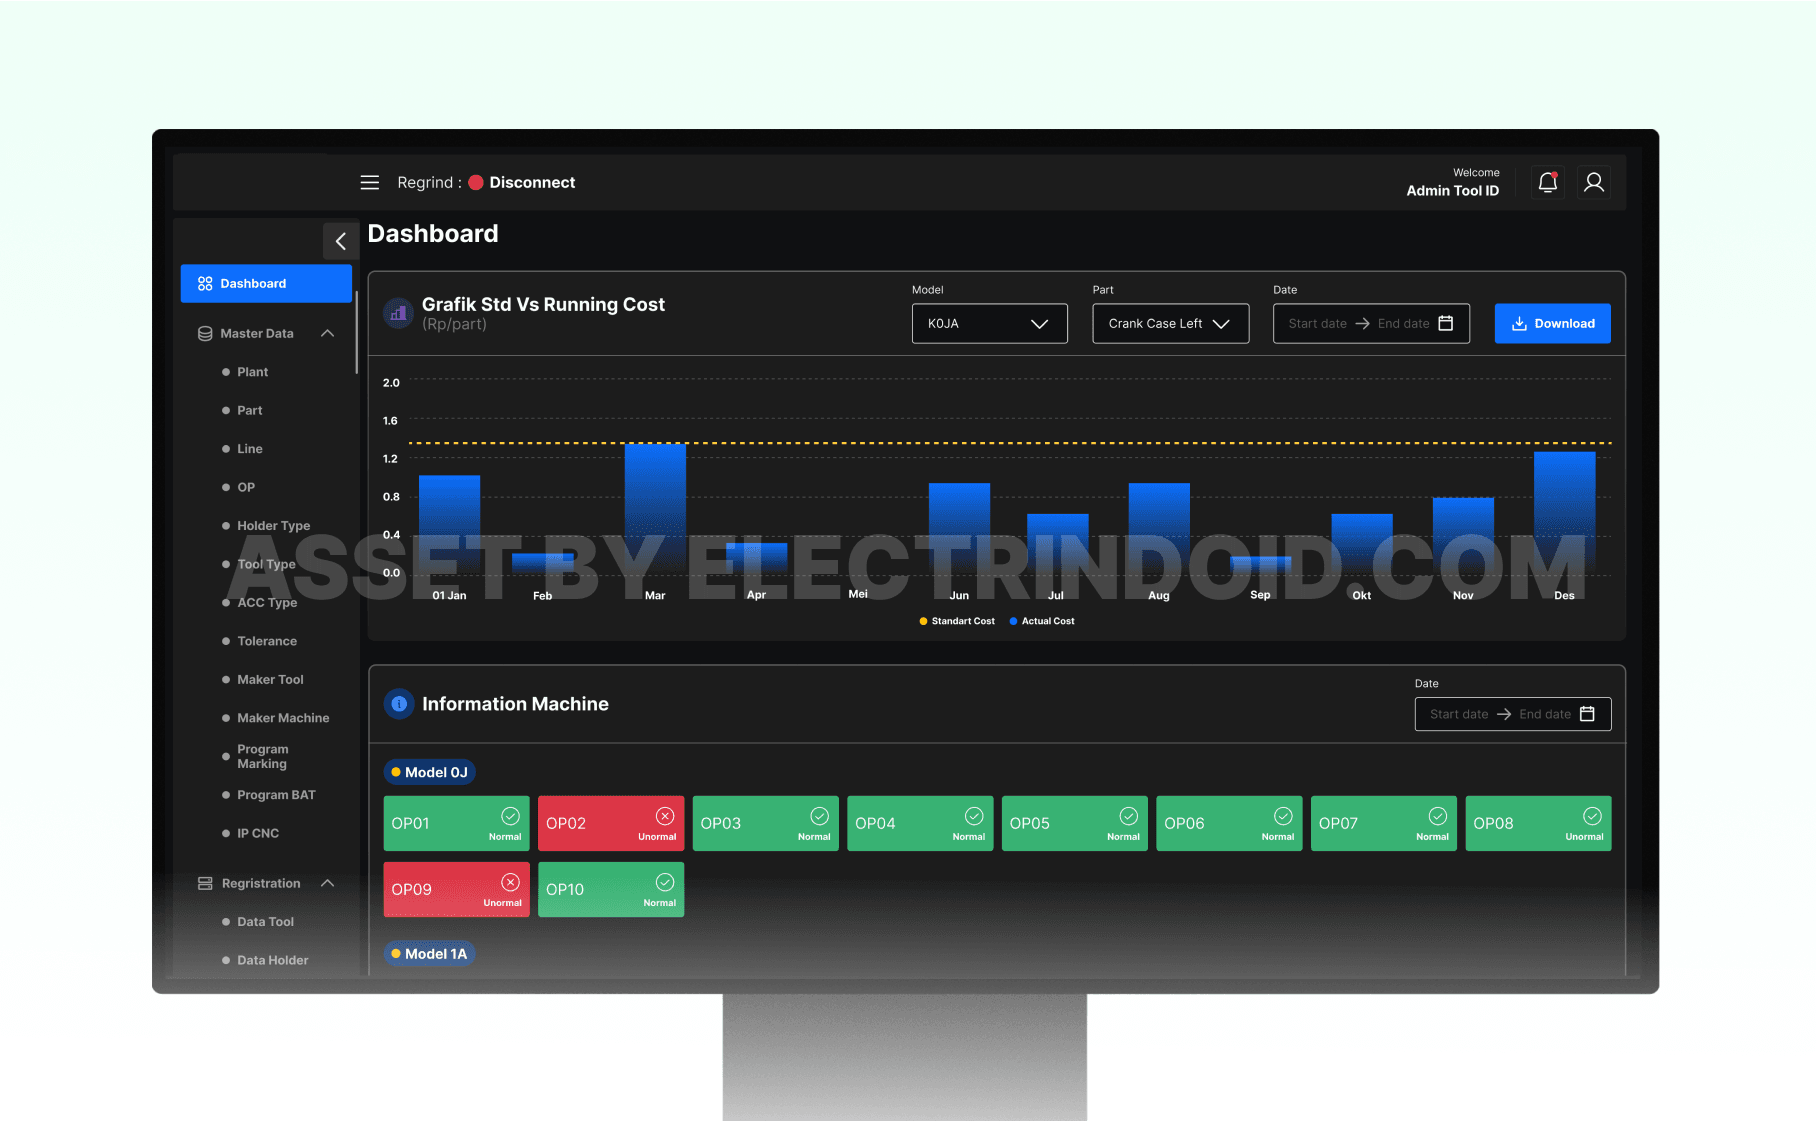Click the notification bell icon
Image resolution: width=1816 pixels, height=1121 pixels.
(1547, 182)
